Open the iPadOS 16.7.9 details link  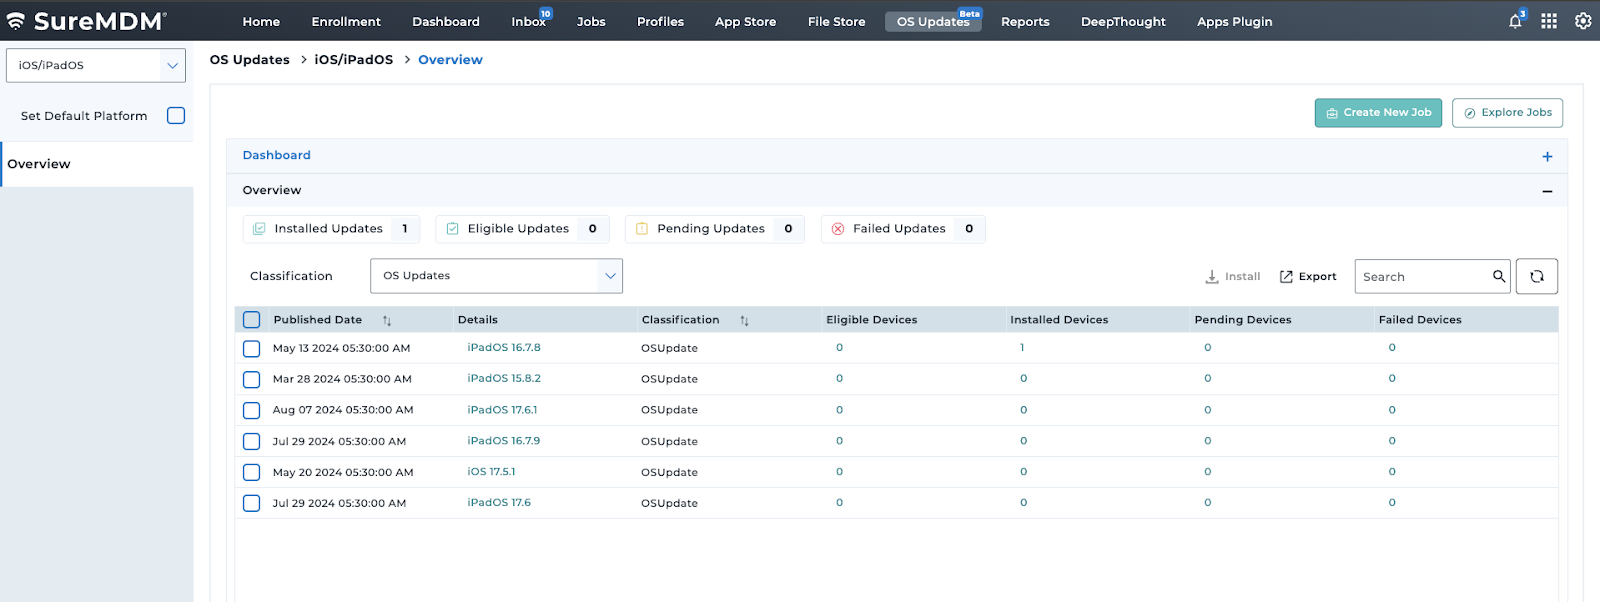click(x=504, y=441)
